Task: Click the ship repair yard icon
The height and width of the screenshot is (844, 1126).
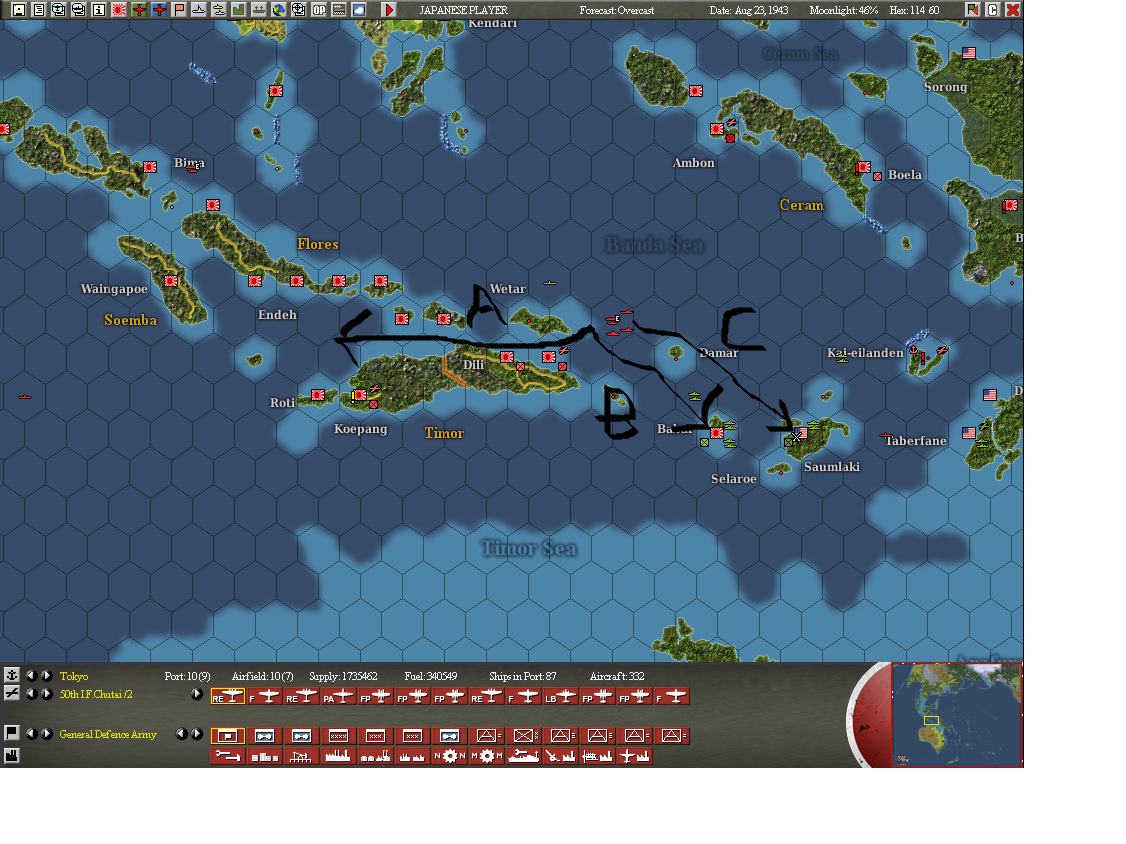Action: 524,756
